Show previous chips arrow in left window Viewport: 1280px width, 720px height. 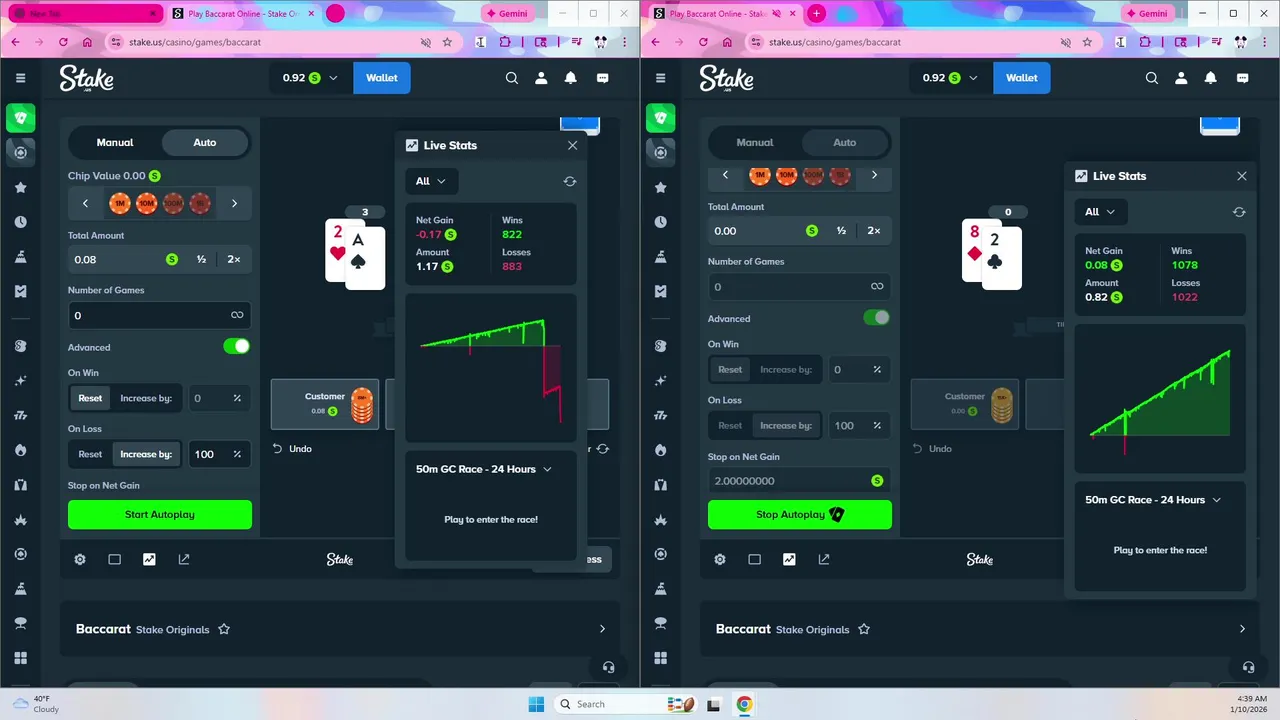coord(86,203)
